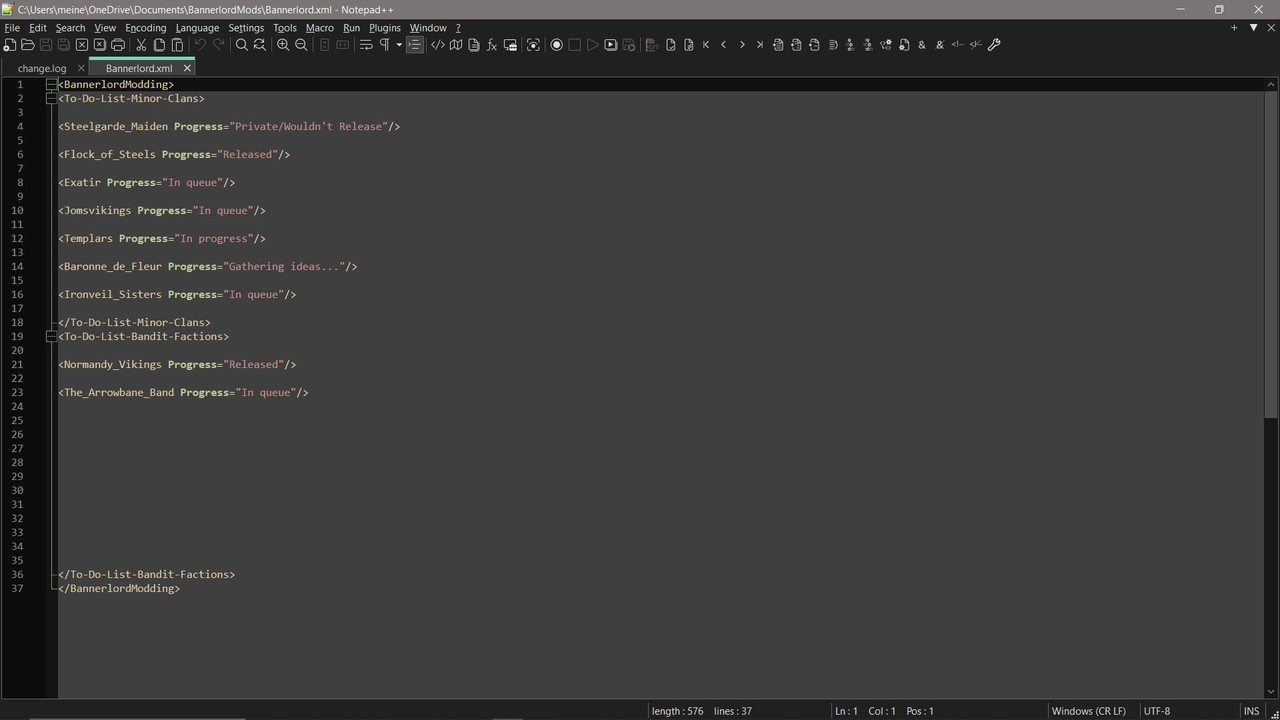Collapse the To-Do-List-Bandit-Factions fold marker
Screen dimensions: 1280x720
click(52, 337)
